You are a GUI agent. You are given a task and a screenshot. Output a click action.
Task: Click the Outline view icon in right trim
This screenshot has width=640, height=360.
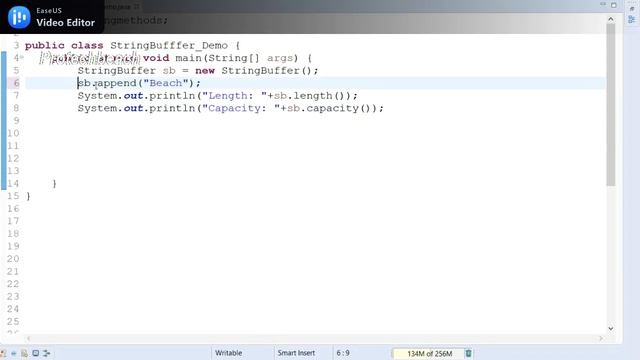[x=632, y=20]
